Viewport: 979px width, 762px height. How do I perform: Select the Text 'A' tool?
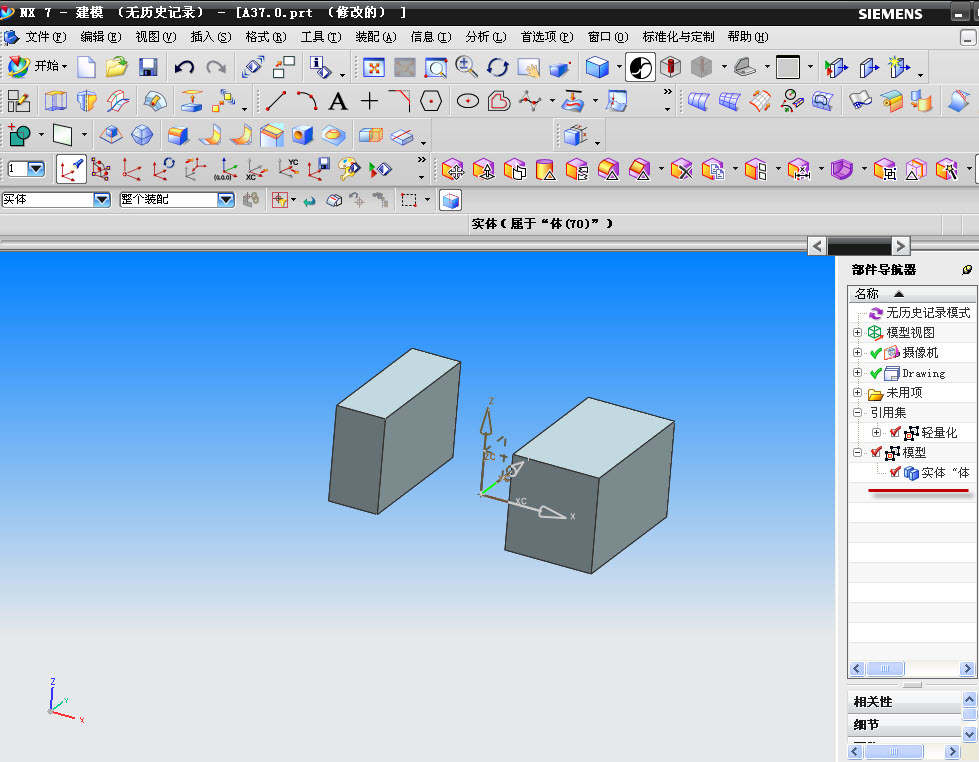(x=338, y=101)
